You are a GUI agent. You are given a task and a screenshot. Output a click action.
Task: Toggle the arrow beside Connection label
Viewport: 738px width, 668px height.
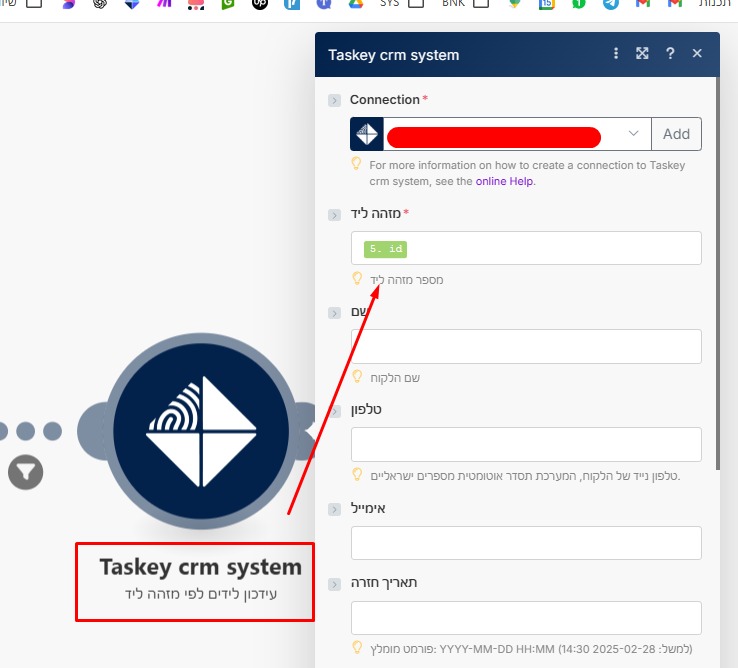click(x=334, y=100)
